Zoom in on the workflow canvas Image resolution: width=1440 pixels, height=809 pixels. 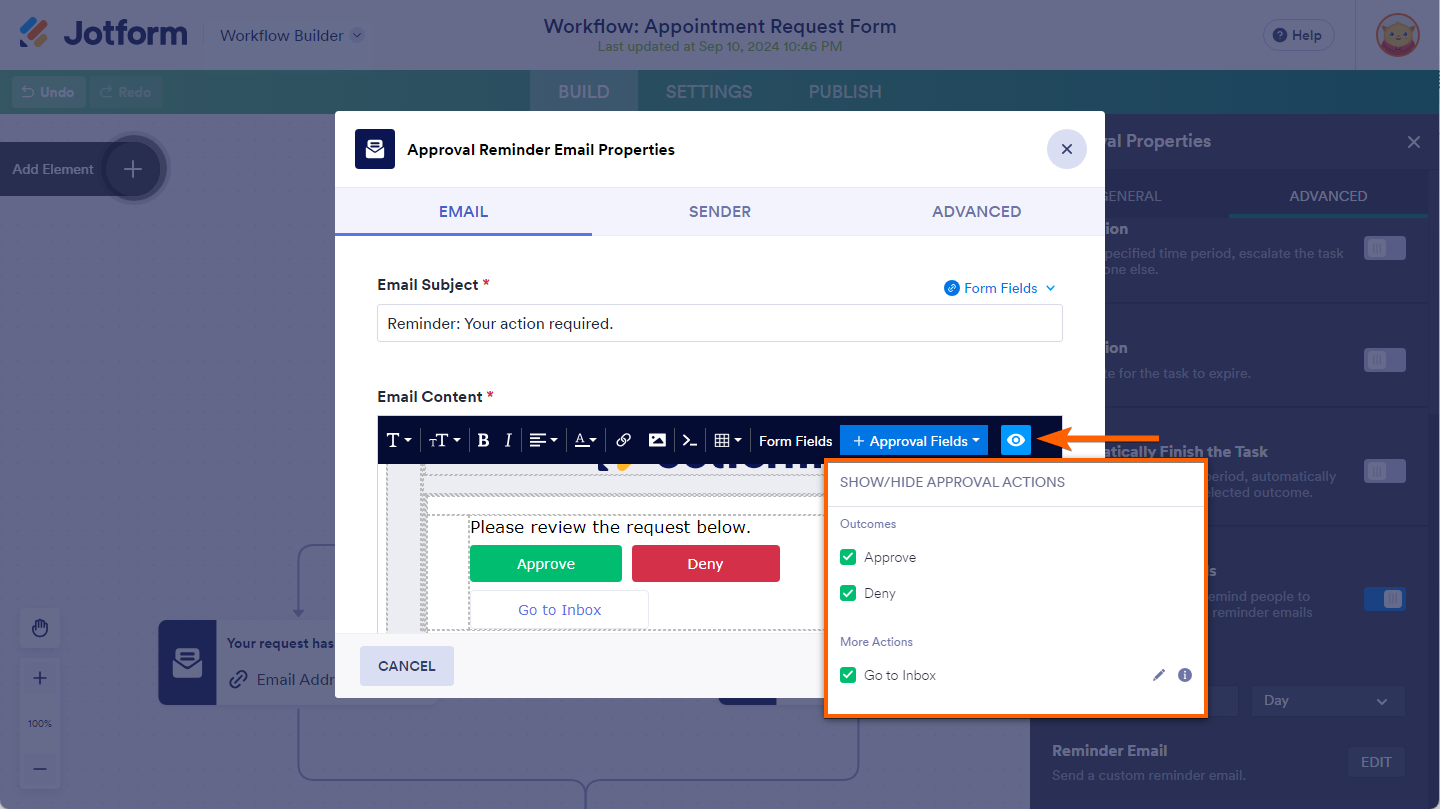click(x=40, y=678)
